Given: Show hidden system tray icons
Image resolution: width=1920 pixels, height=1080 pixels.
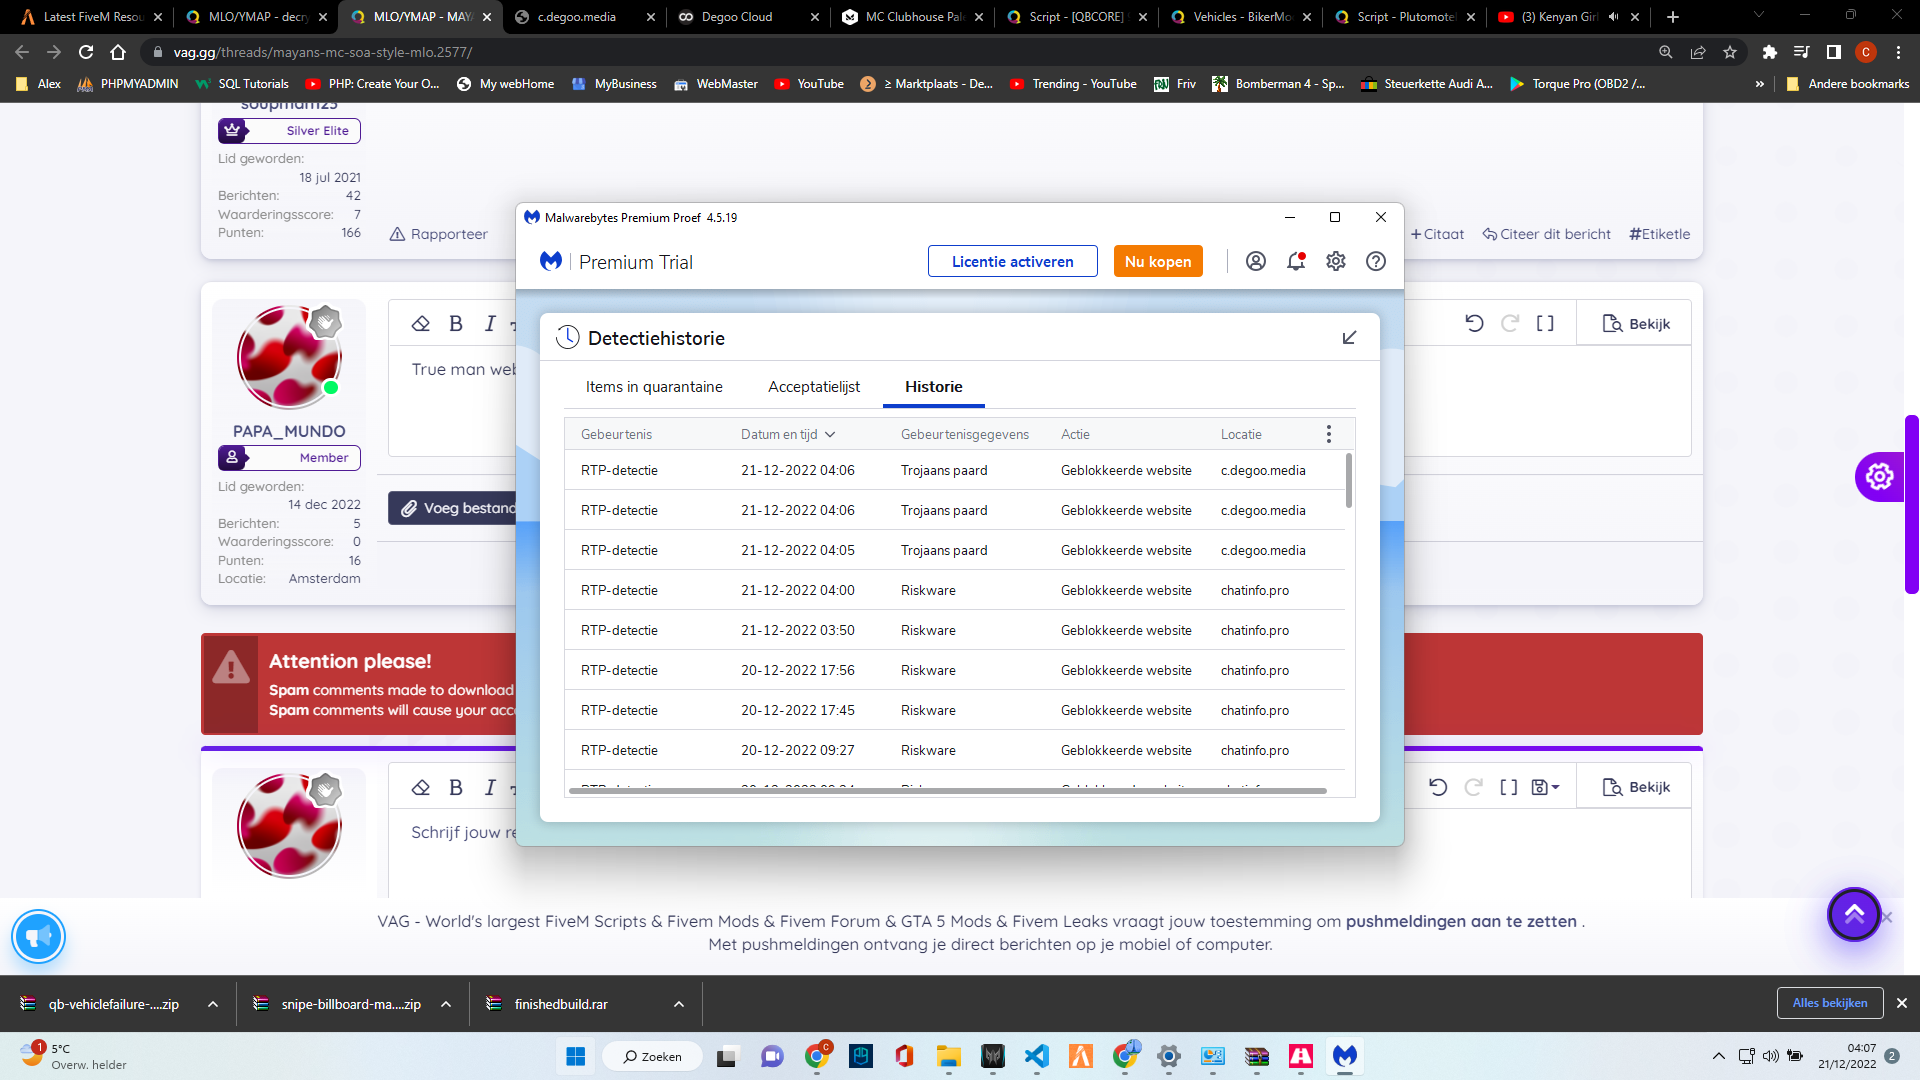Looking at the screenshot, I should click(x=1718, y=1056).
